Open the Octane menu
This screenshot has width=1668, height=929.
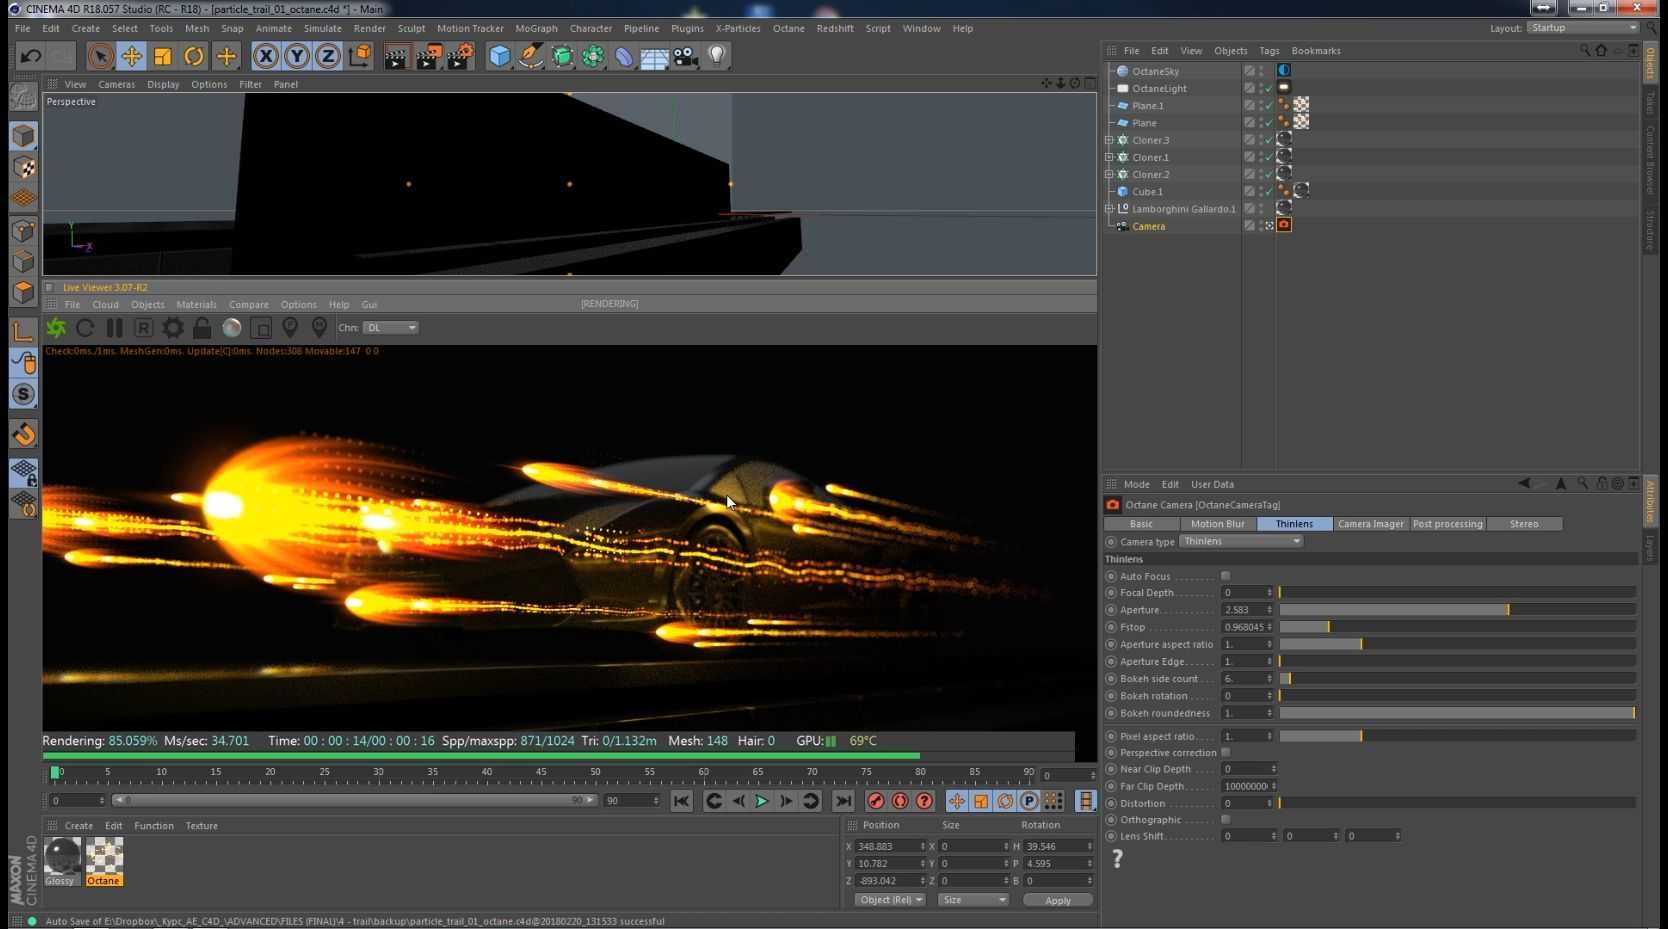click(x=788, y=28)
